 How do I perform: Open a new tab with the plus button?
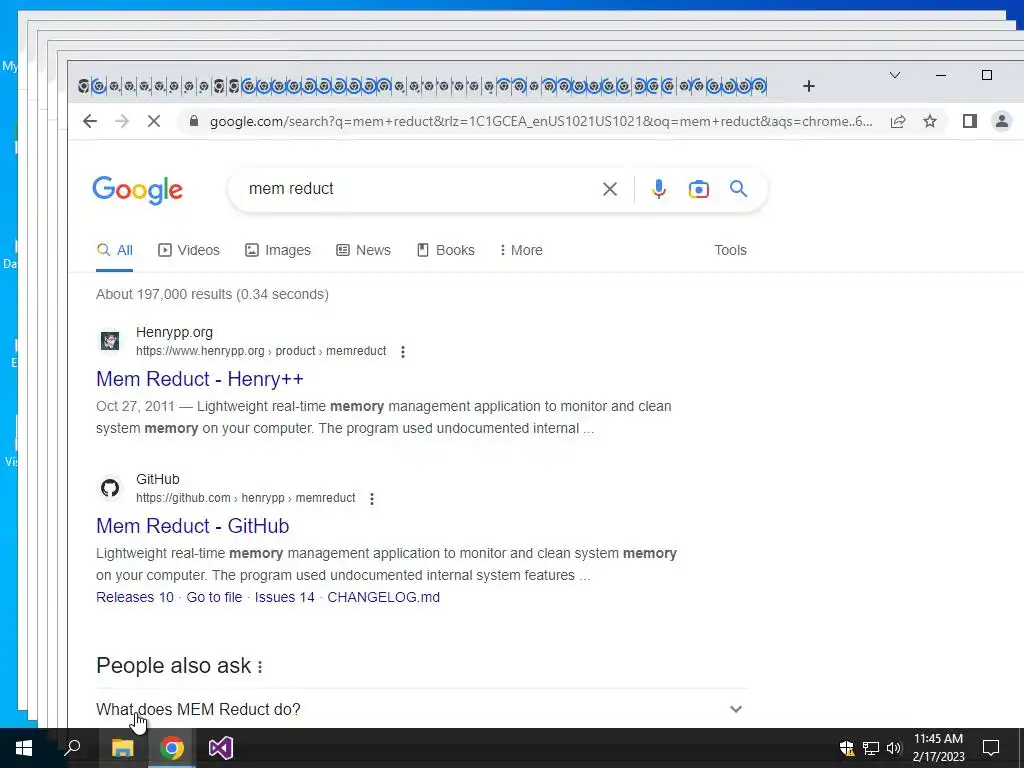(809, 86)
